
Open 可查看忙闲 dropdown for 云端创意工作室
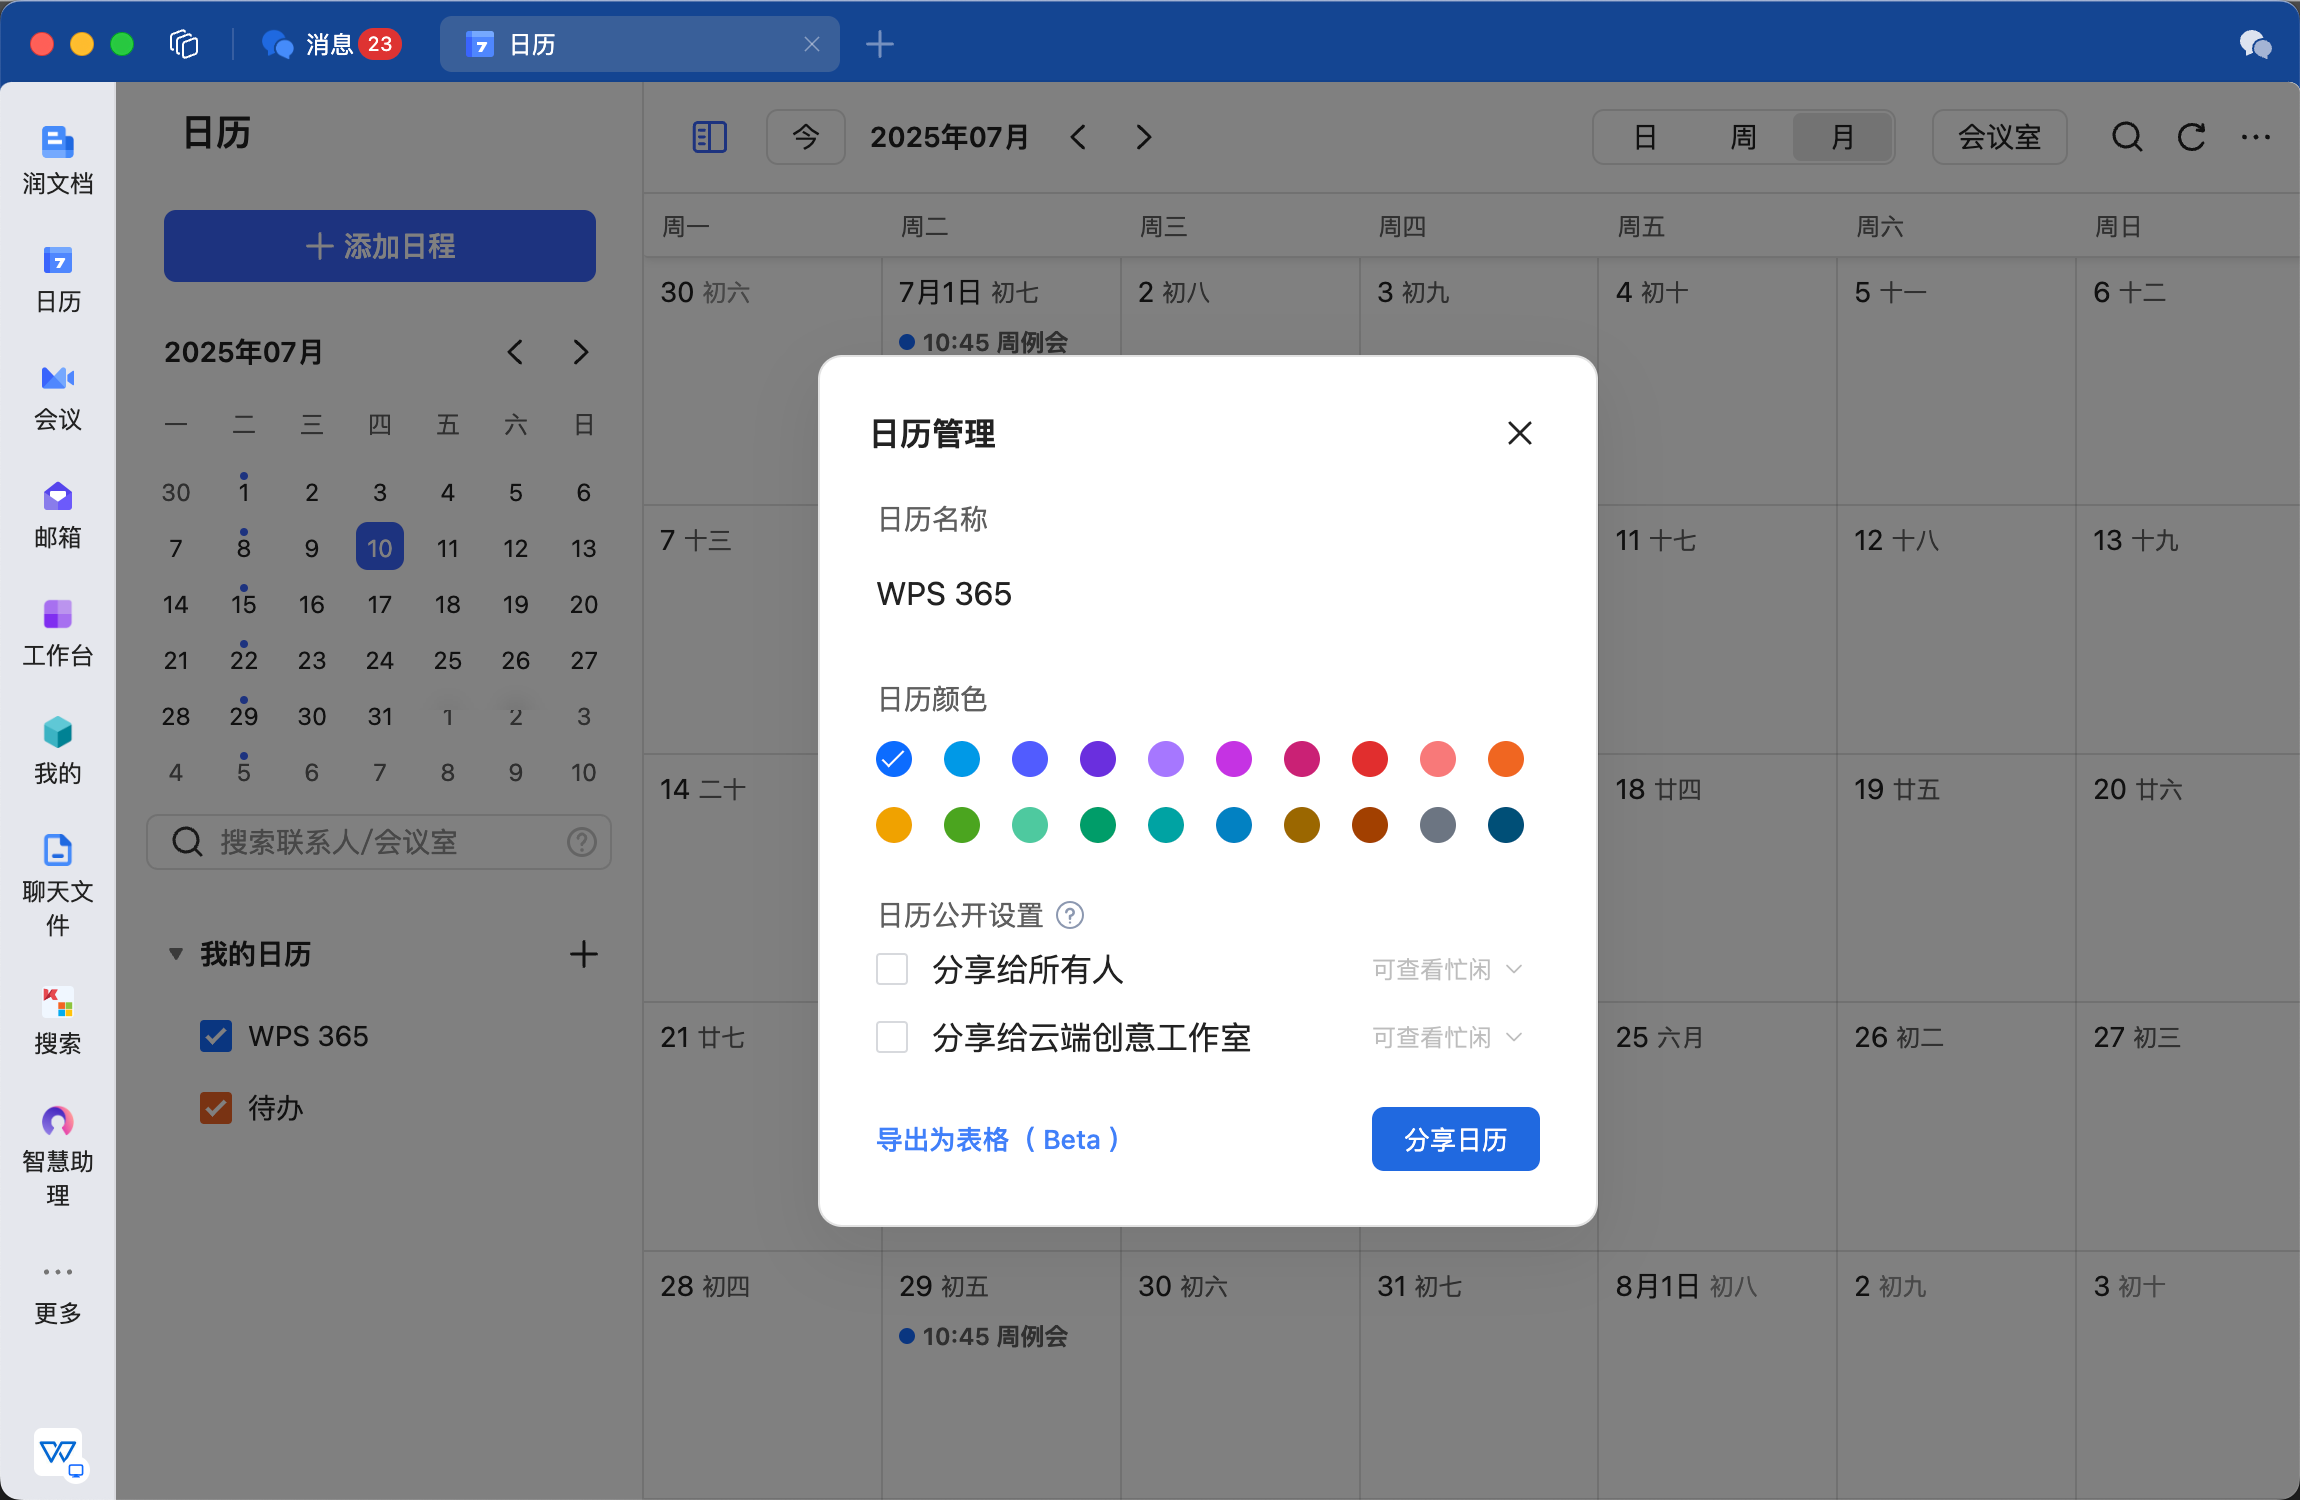[1447, 1037]
